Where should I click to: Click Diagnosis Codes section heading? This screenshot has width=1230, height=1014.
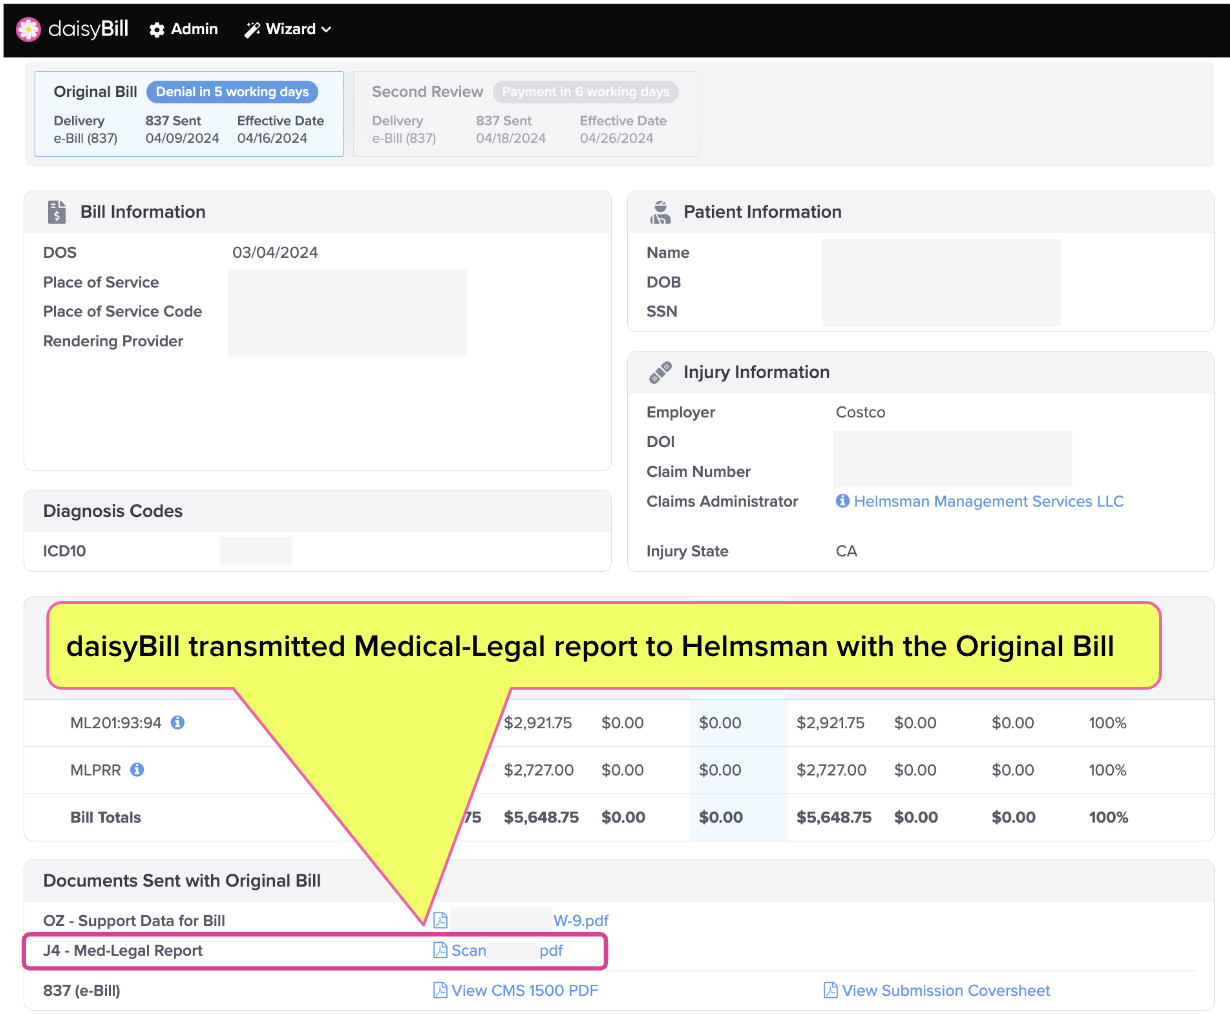[113, 511]
